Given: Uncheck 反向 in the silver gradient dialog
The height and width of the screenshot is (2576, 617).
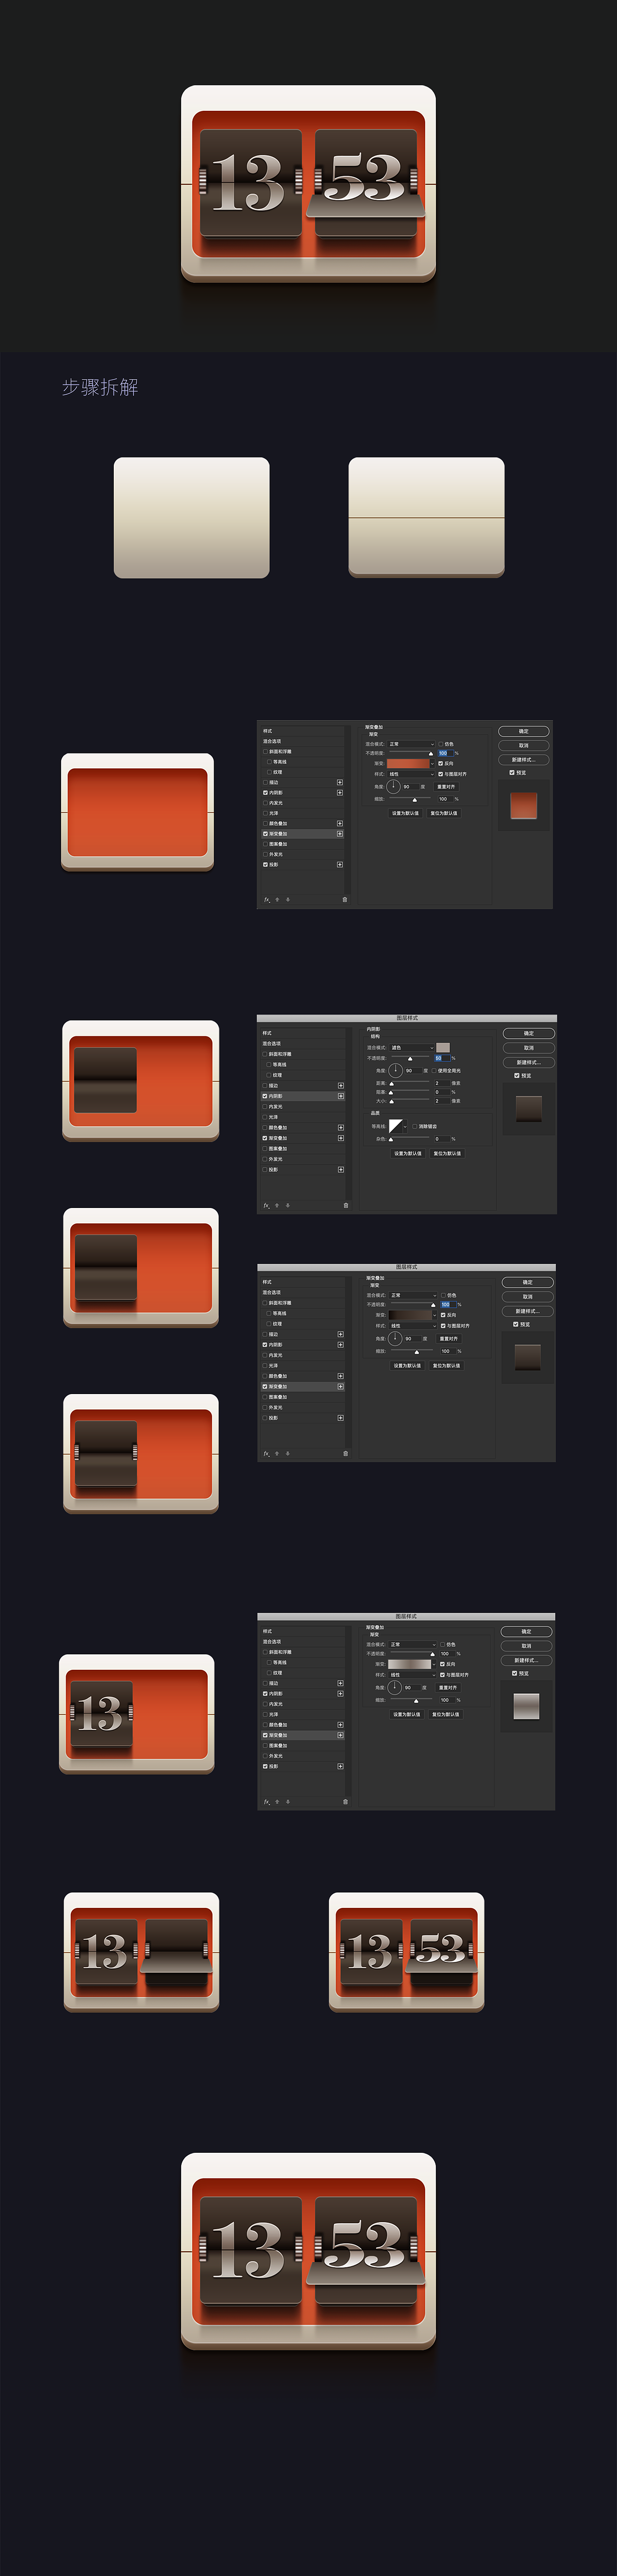Looking at the screenshot, I should tap(443, 1664).
